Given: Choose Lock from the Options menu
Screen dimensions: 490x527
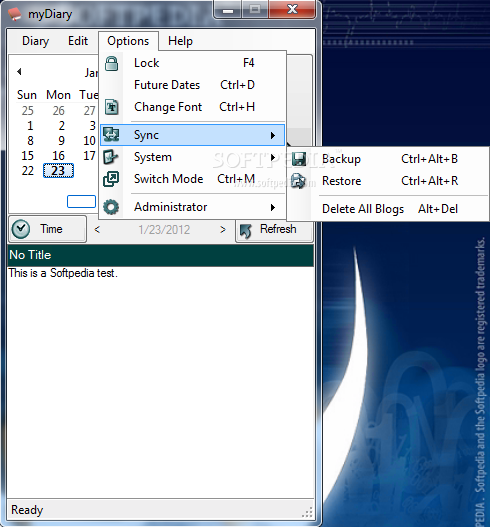Looking at the screenshot, I should click(x=193, y=63).
